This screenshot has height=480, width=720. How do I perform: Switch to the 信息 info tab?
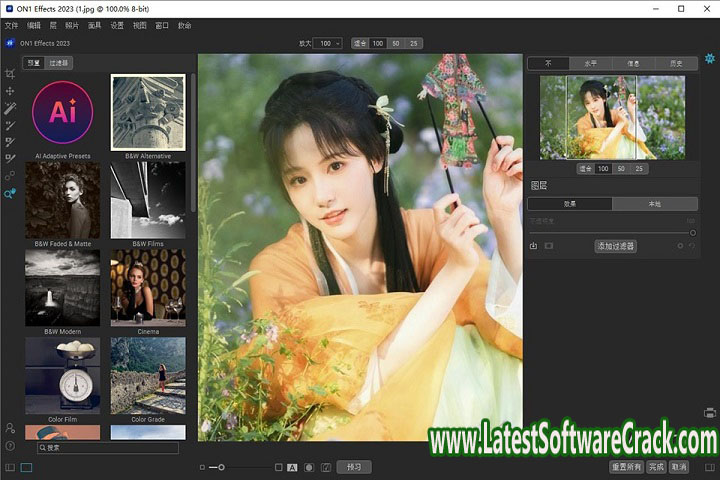(x=633, y=63)
